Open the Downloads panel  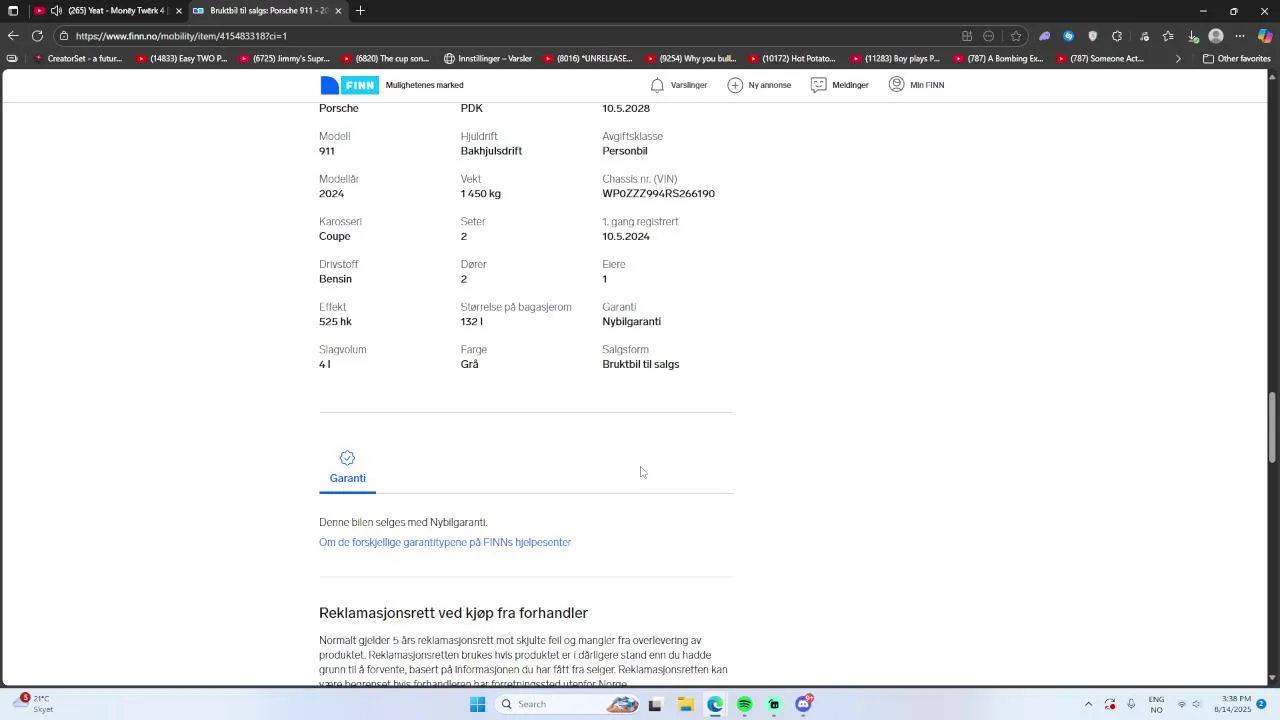(x=1193, y=36)
